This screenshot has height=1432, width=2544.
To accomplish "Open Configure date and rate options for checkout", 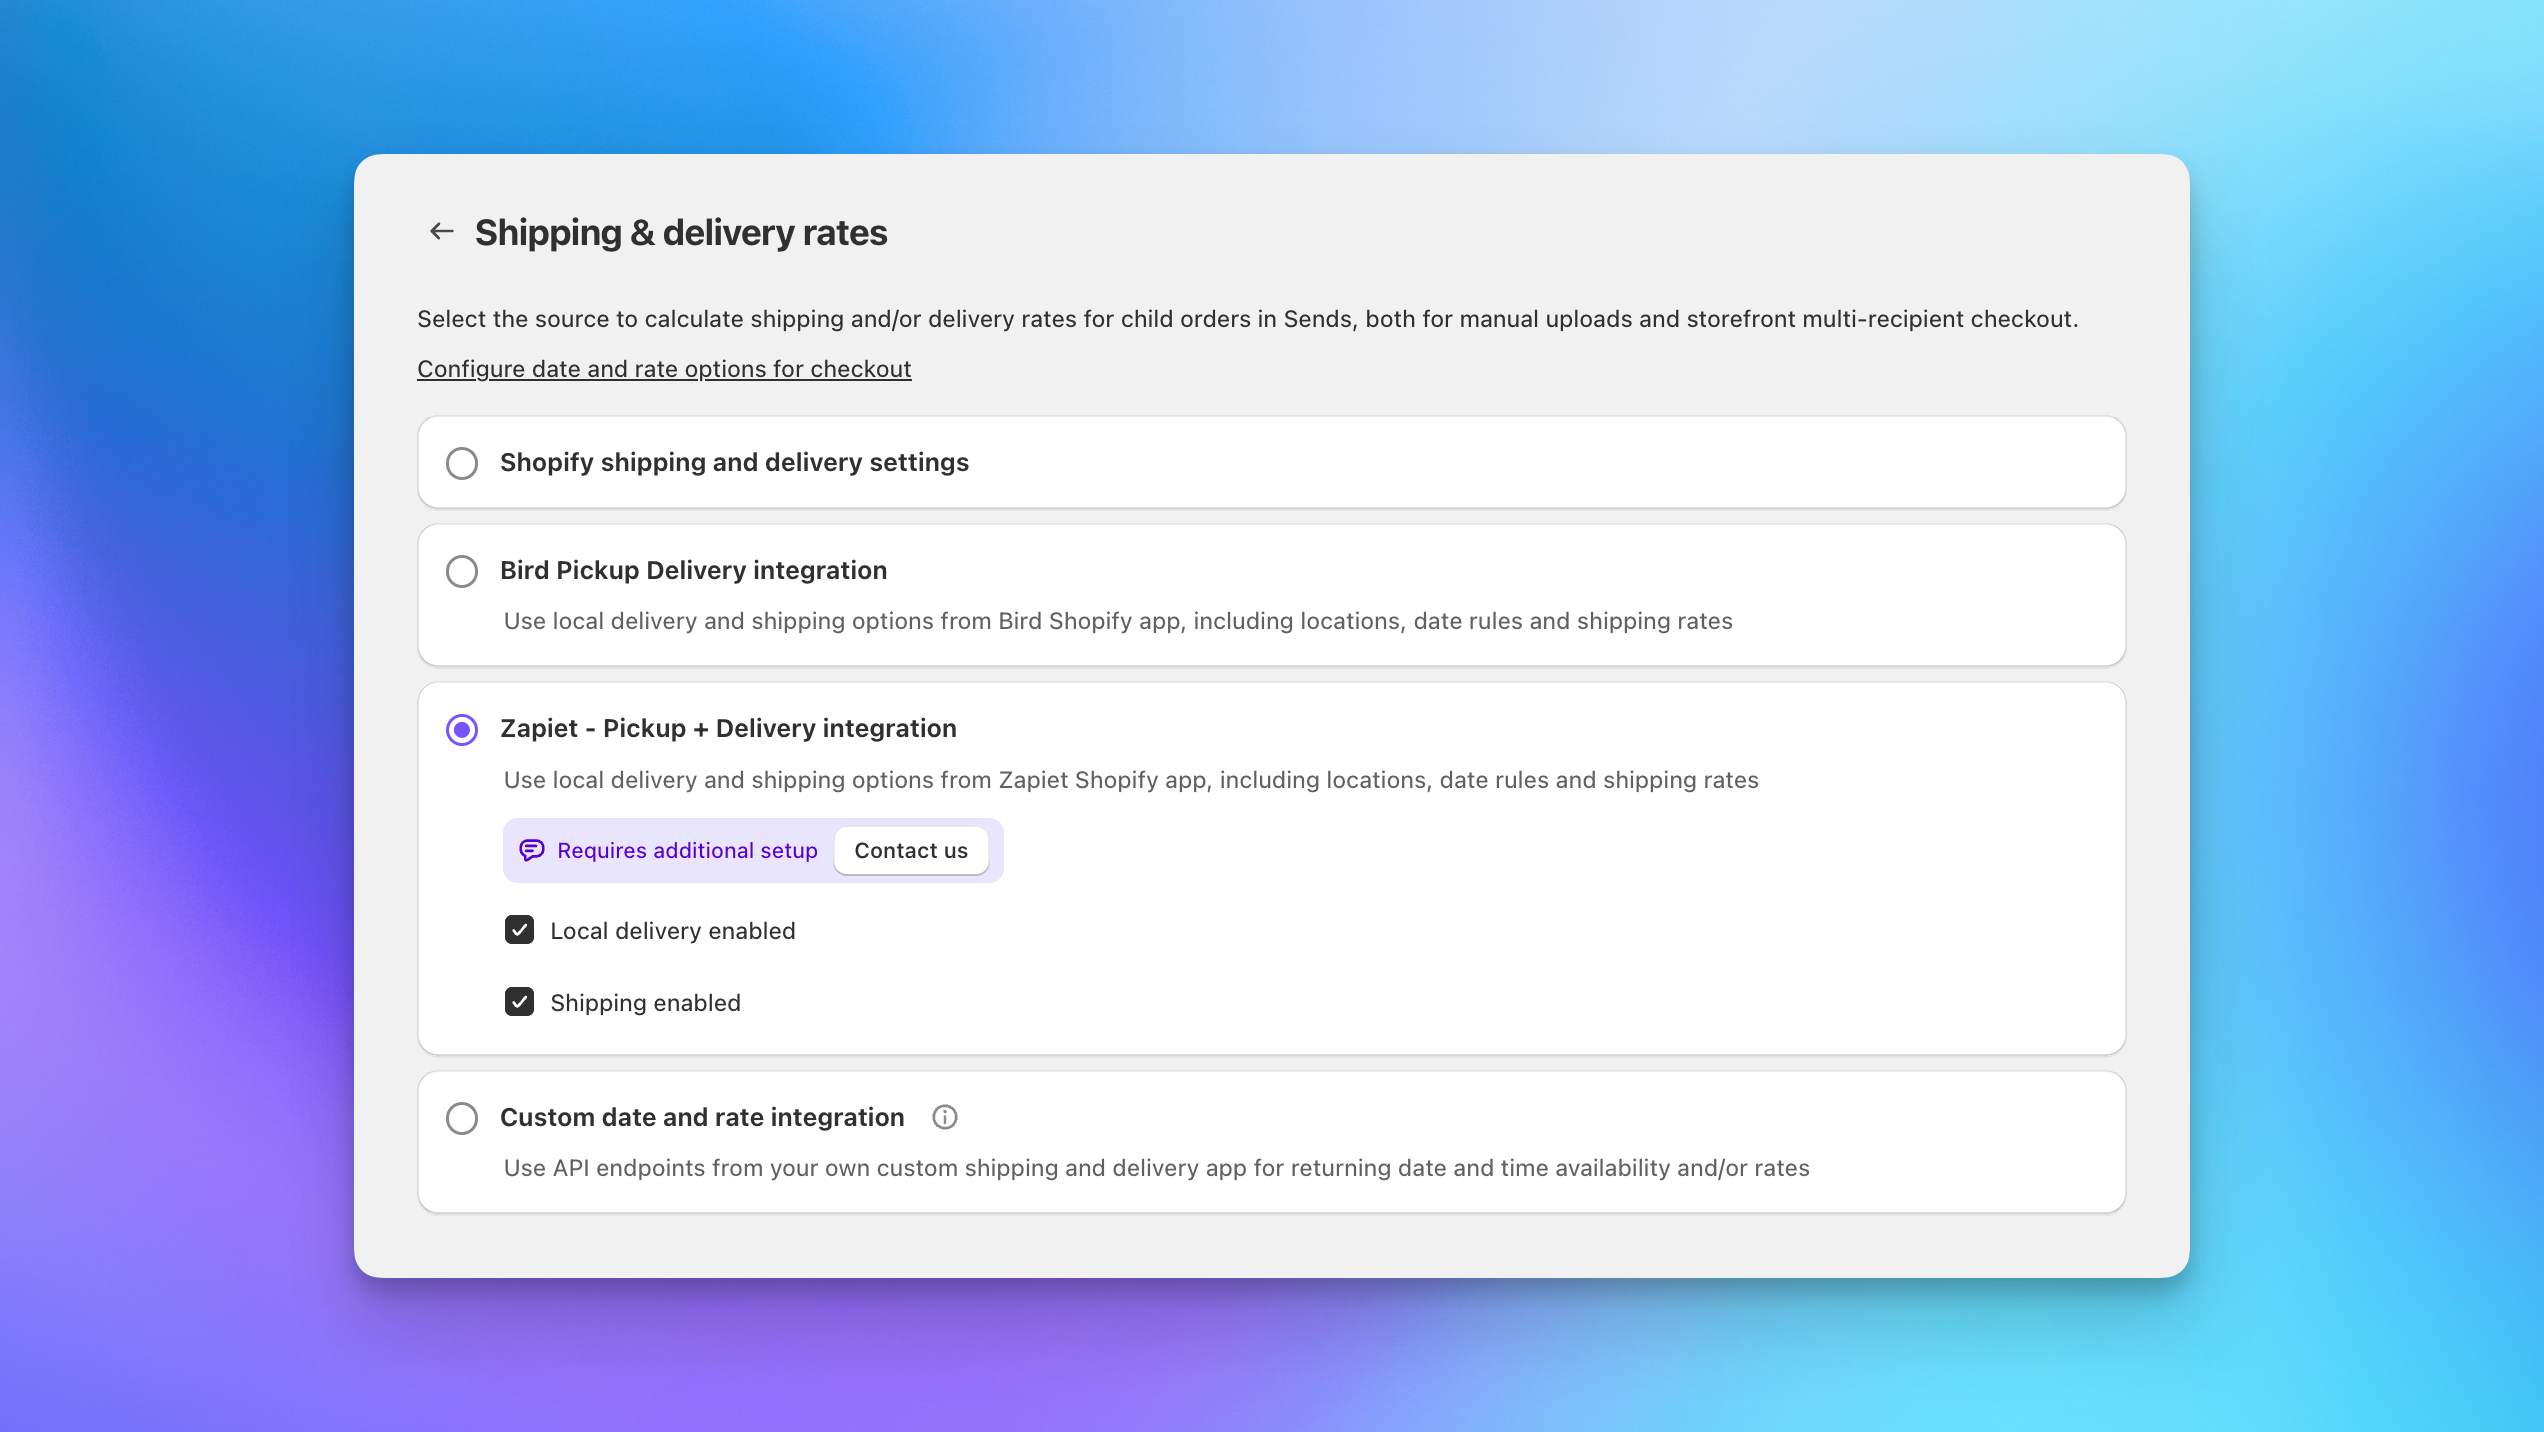I will (664, 368).
